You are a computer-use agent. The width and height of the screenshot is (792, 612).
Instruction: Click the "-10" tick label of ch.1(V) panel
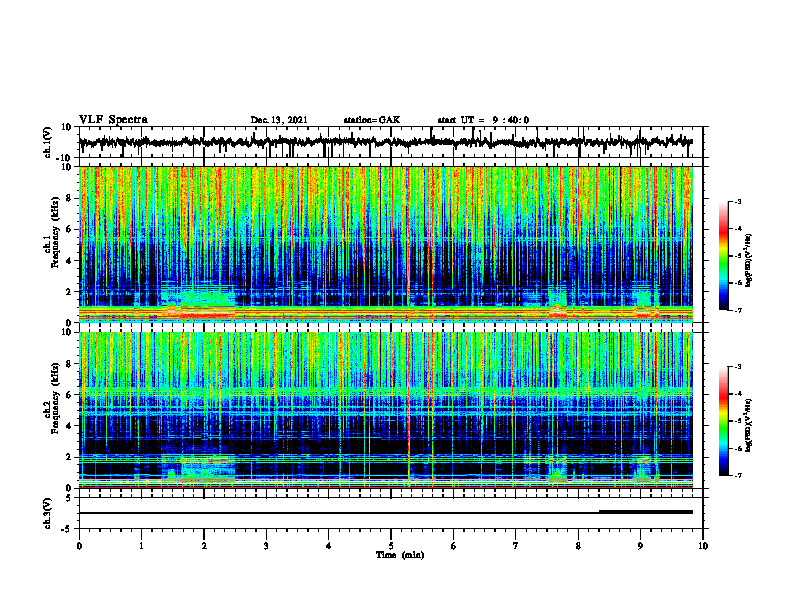click(x=65, y=158)
